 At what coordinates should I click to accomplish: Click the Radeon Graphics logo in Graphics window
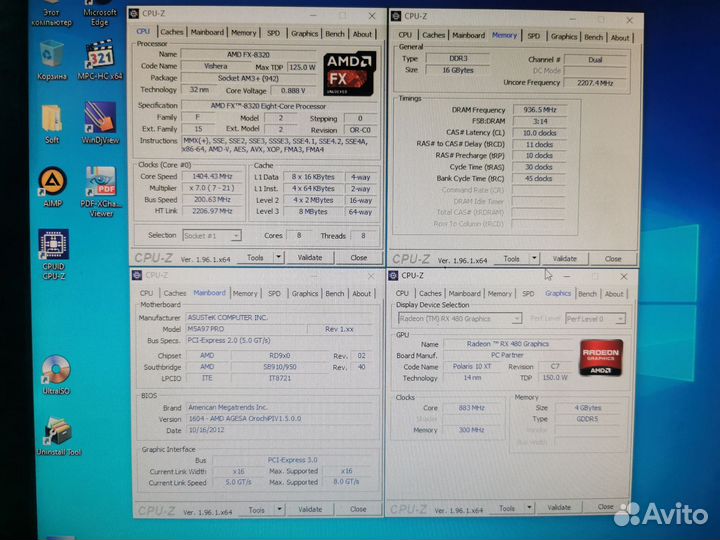coord(601,358)
